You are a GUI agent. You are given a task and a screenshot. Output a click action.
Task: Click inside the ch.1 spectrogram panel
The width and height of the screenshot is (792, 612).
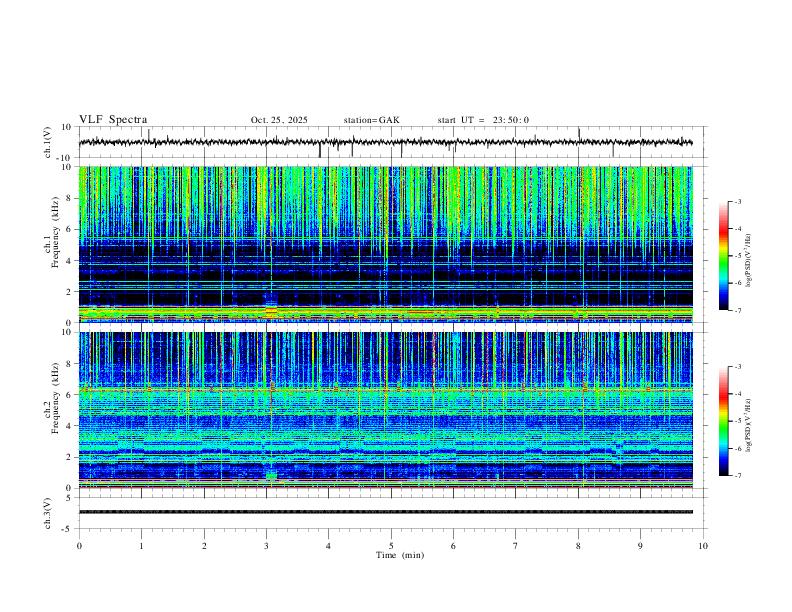click(x=385, y=244)
